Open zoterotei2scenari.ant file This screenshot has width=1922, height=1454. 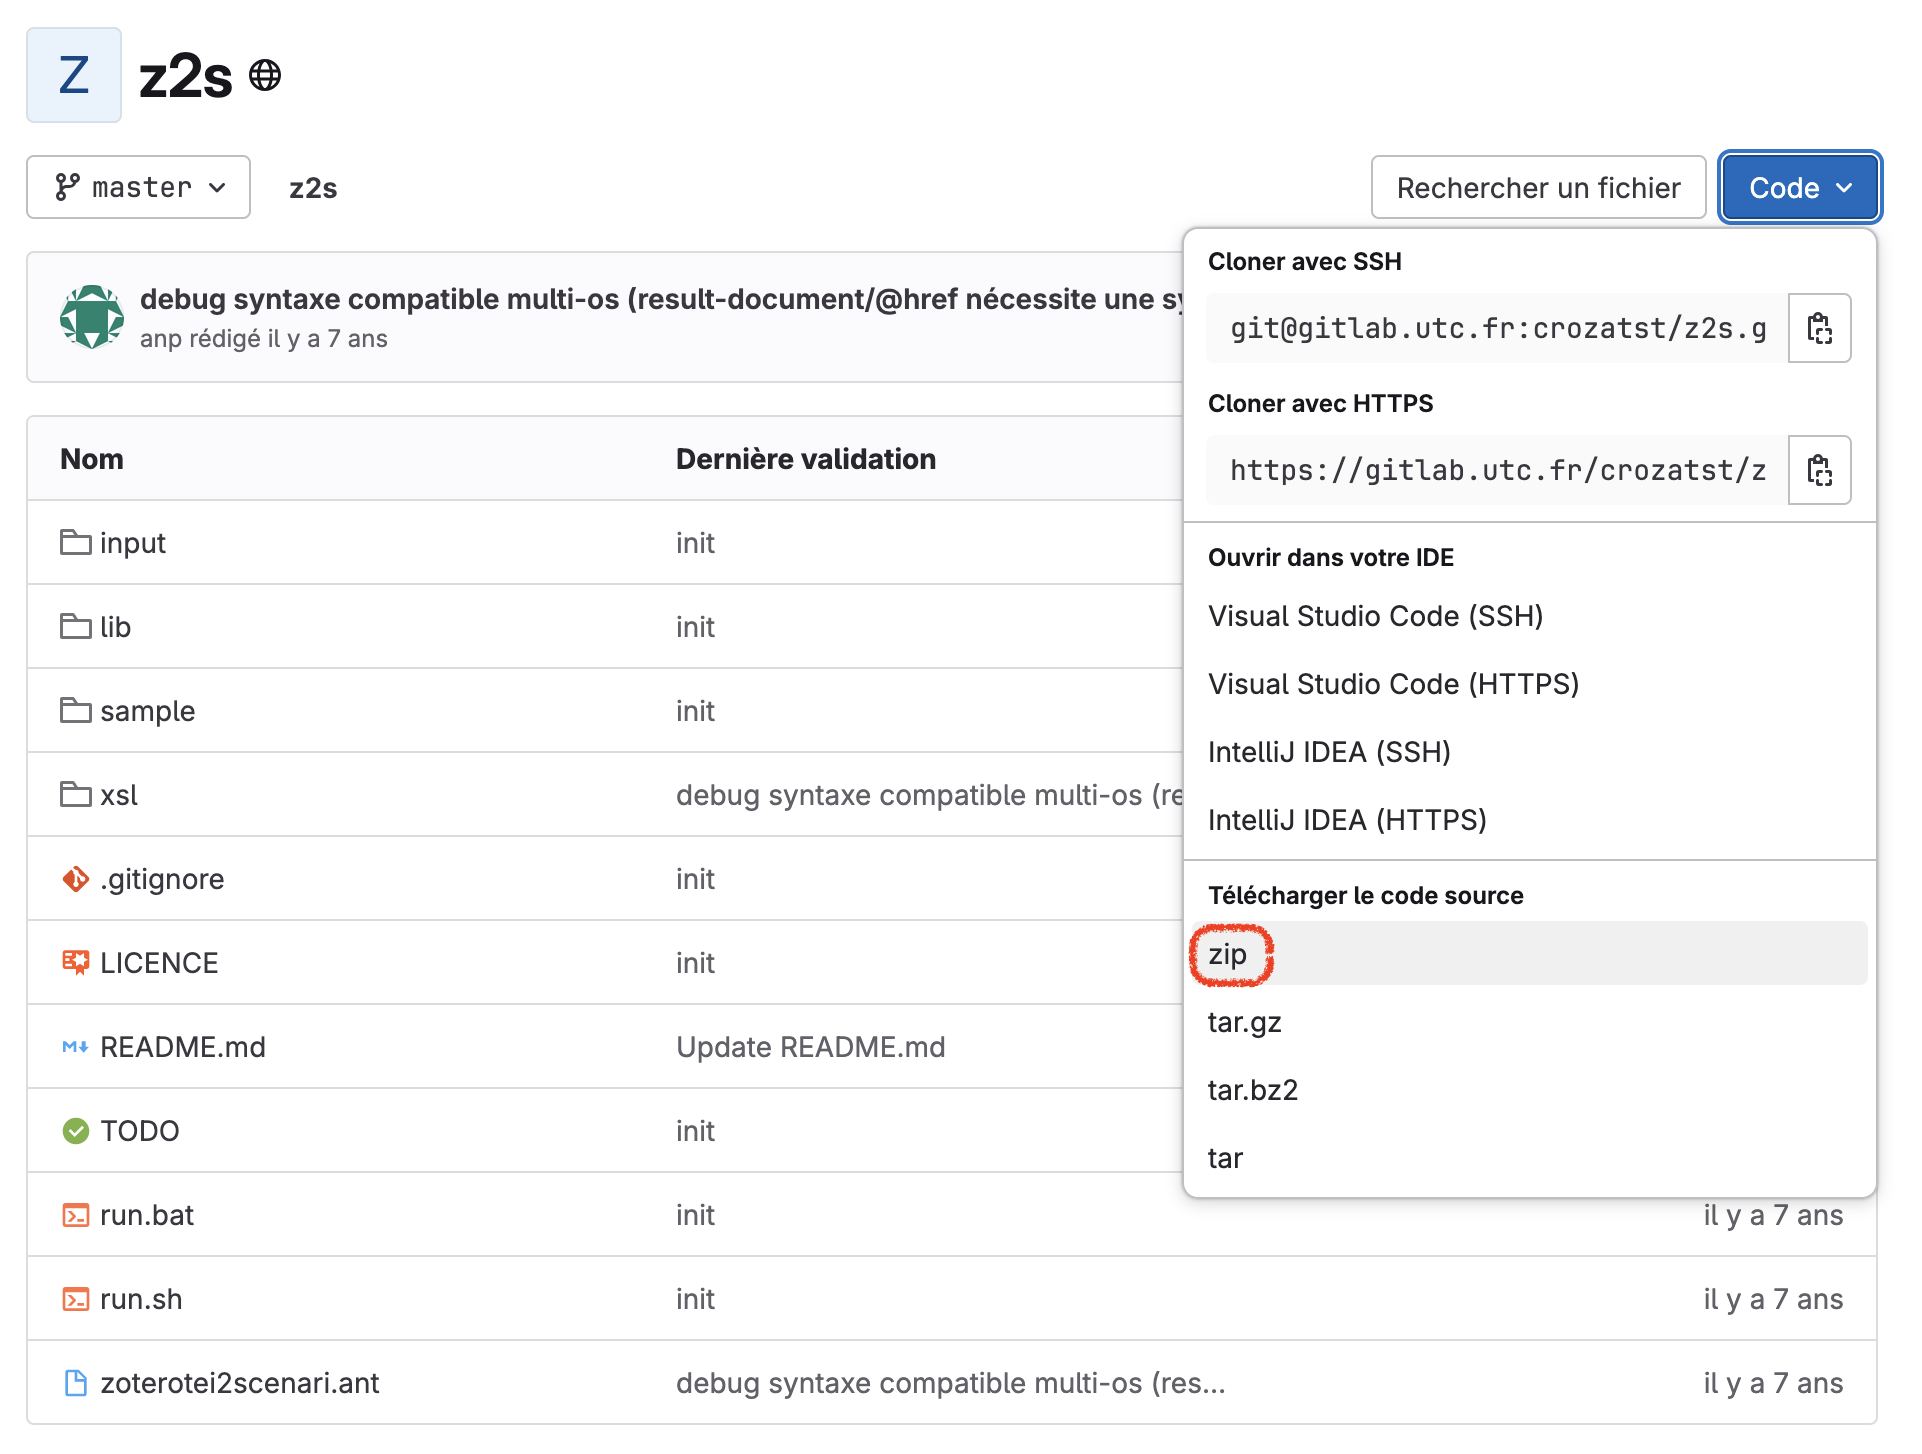(239, 1383)
